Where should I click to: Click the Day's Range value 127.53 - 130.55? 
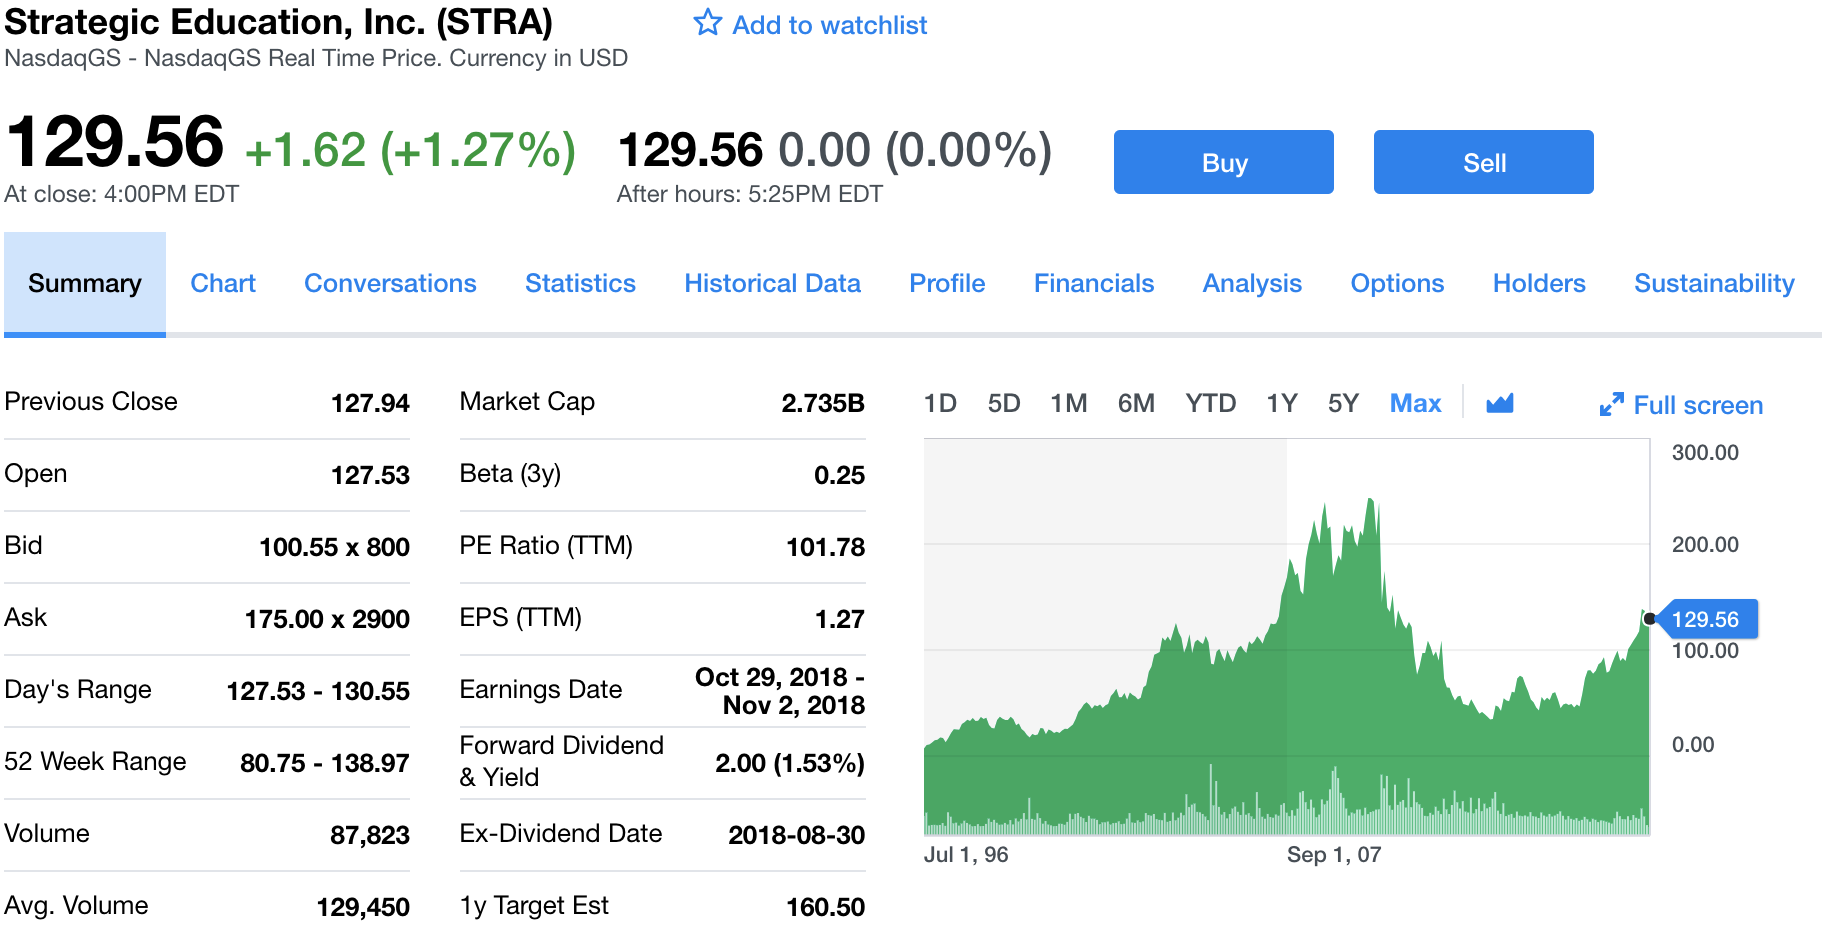318,691
